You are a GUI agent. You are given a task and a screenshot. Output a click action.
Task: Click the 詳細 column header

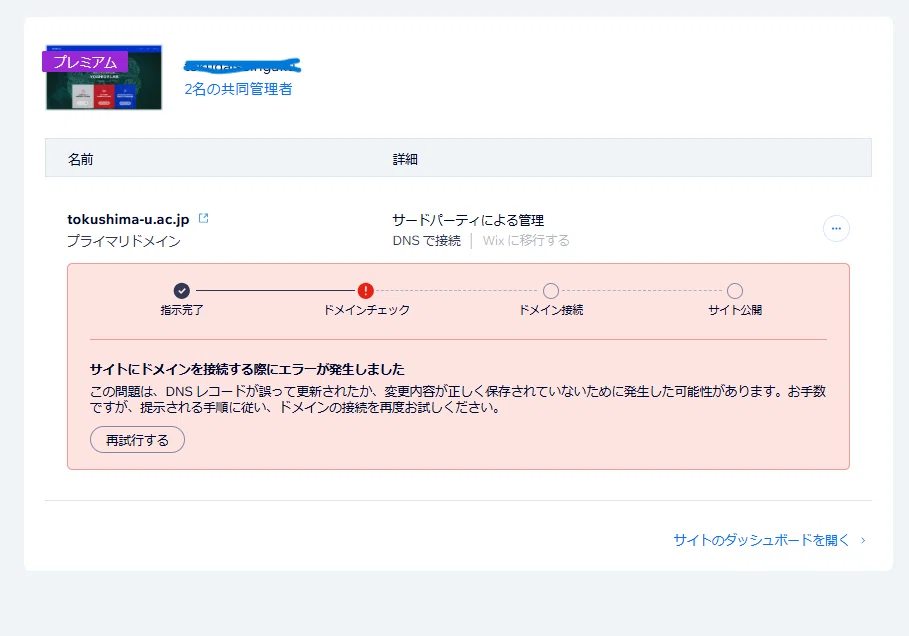[405, 159]
